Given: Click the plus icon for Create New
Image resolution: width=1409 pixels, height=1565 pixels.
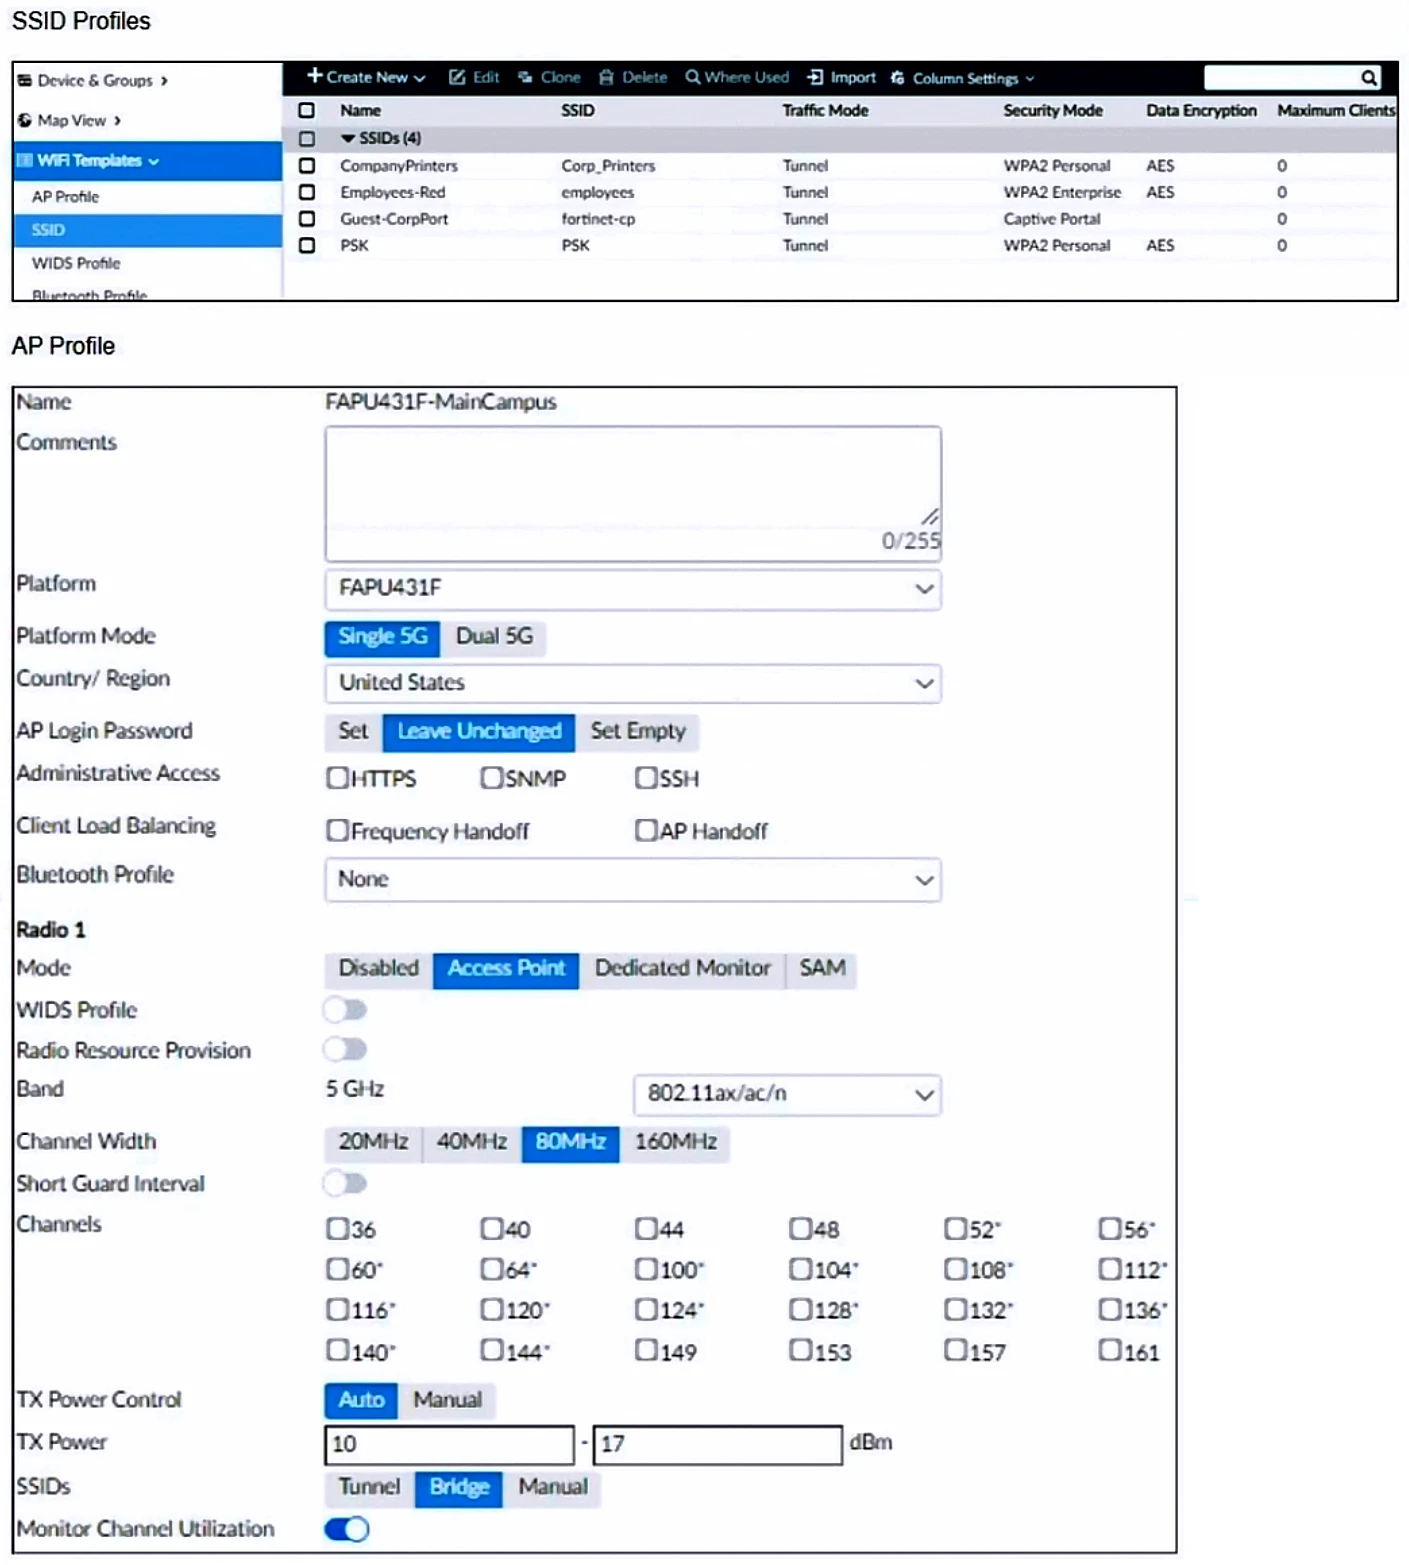Looking at the screenshot, I should point(314,77).
